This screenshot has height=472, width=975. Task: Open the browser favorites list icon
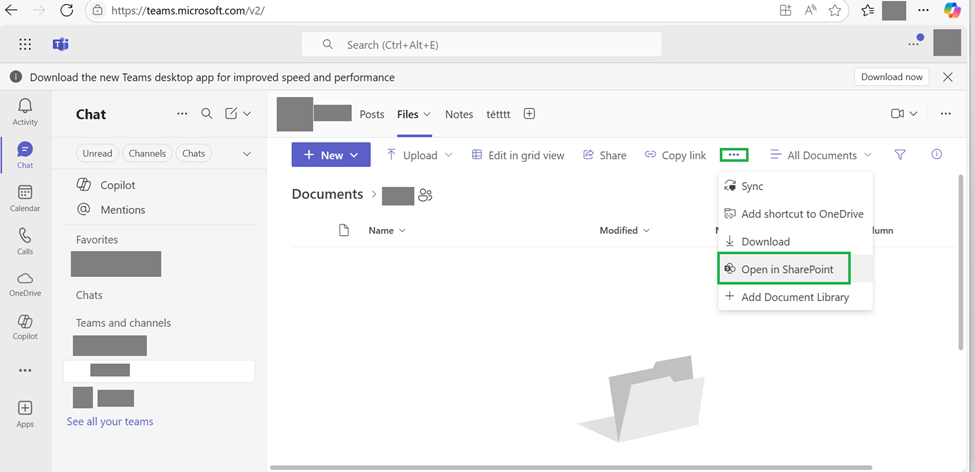pos(867,11)
